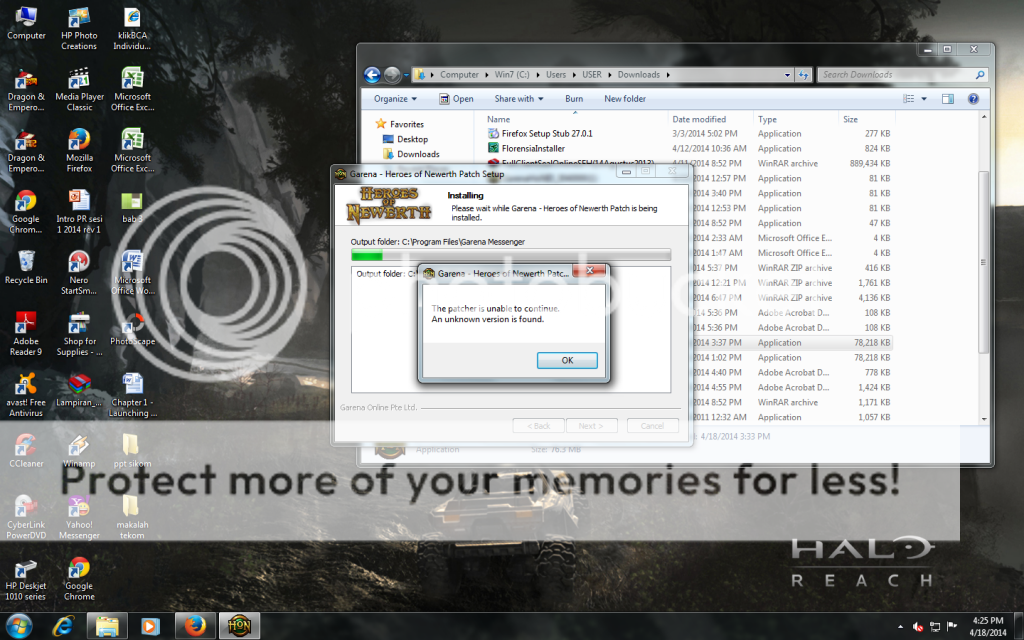The width and height of the screenshot is (1024, 640).
Task: Switch to HoN patcher in taskbar
Action: click(x=239, y=627)
